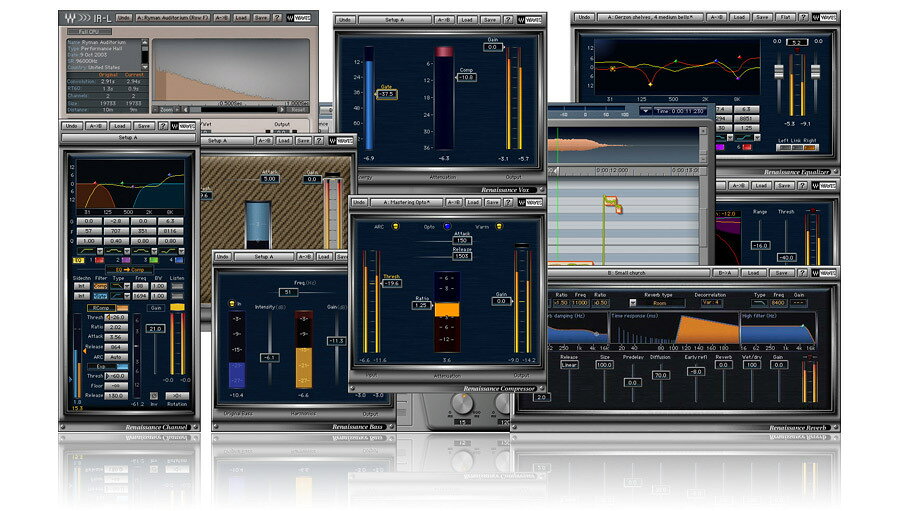Click Reset under the IR-L waveform
The width and height of the screenshot is (900, 511).
coord(298,109)
